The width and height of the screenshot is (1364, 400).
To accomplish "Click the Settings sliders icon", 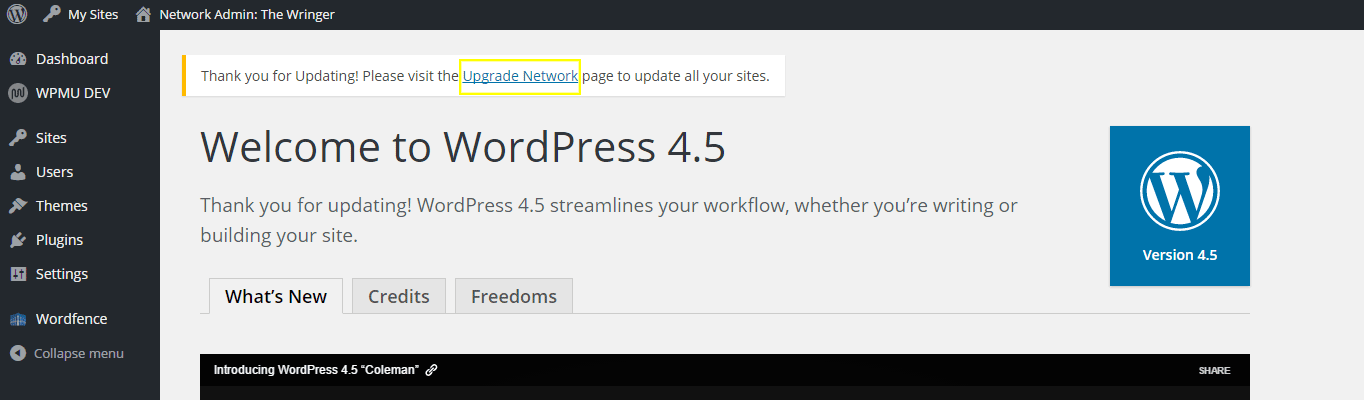I will point(18,274).
